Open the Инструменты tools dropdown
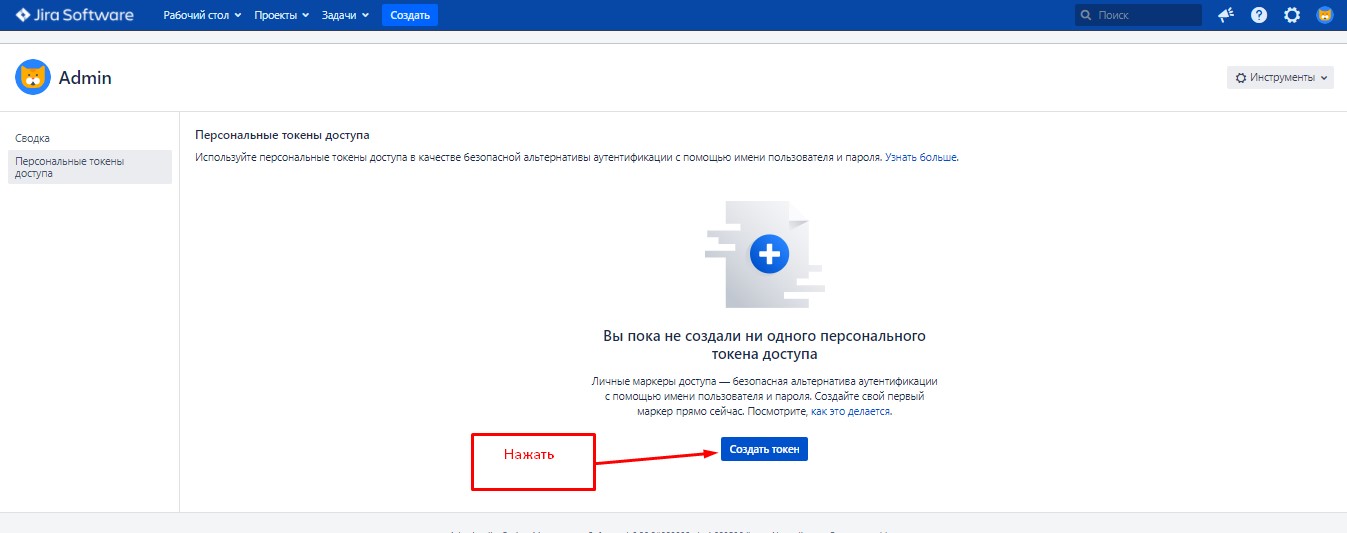 1280,78
